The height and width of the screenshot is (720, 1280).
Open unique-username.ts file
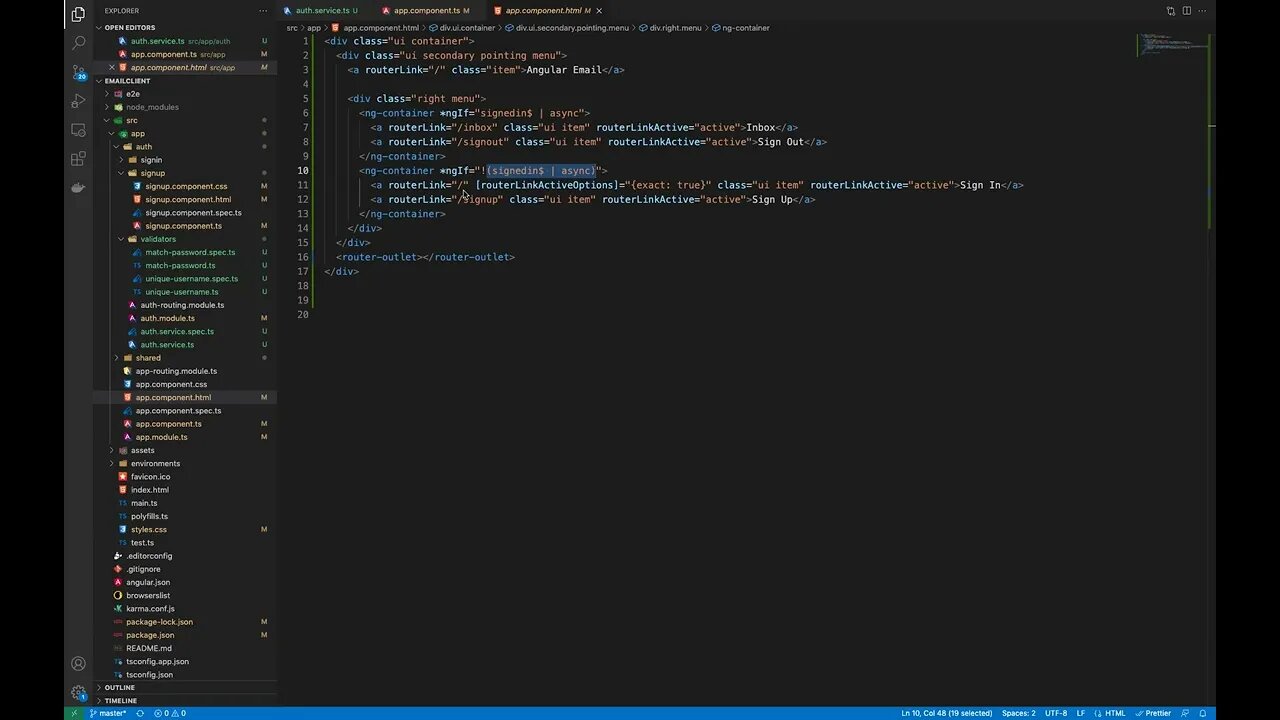181,292
